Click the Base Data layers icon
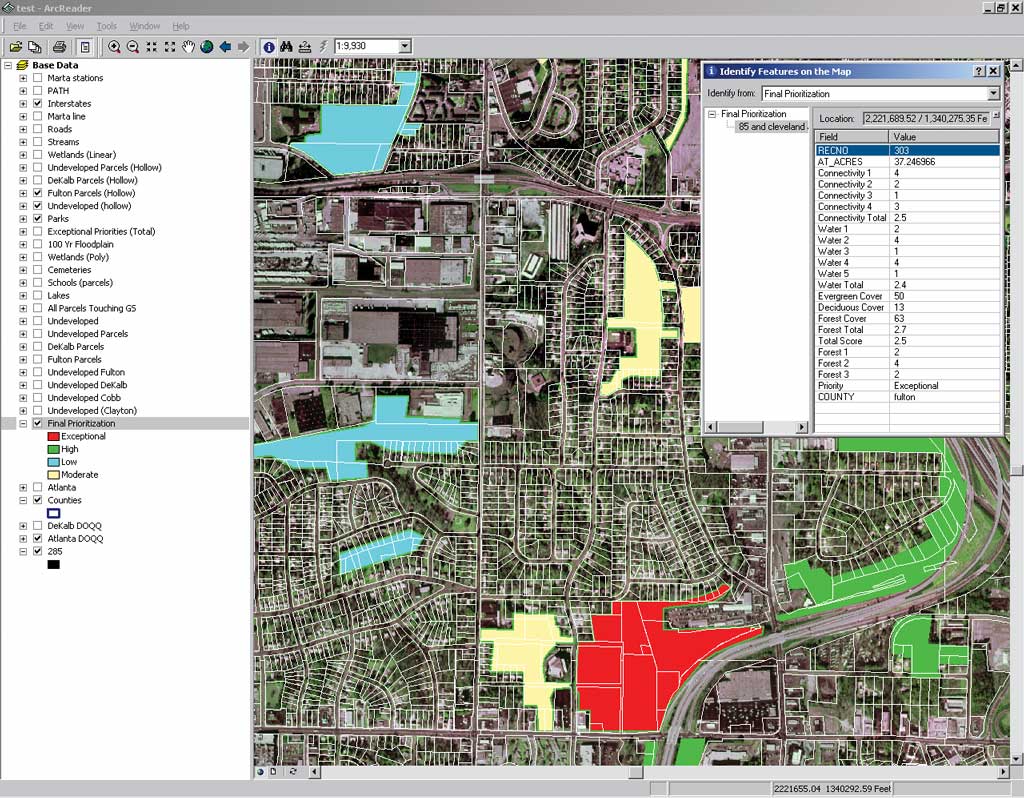The image size is (1024, 798). pos(22,65)
